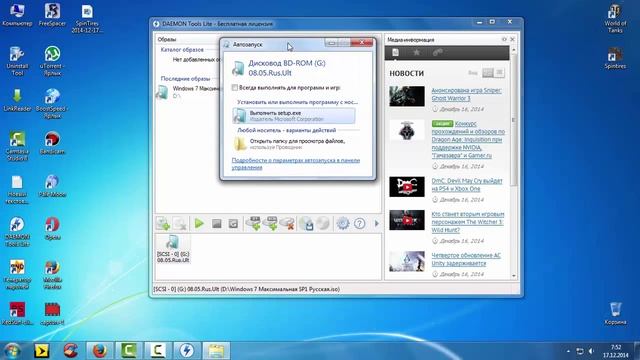Click the Make disc image icon

point(307,223)
